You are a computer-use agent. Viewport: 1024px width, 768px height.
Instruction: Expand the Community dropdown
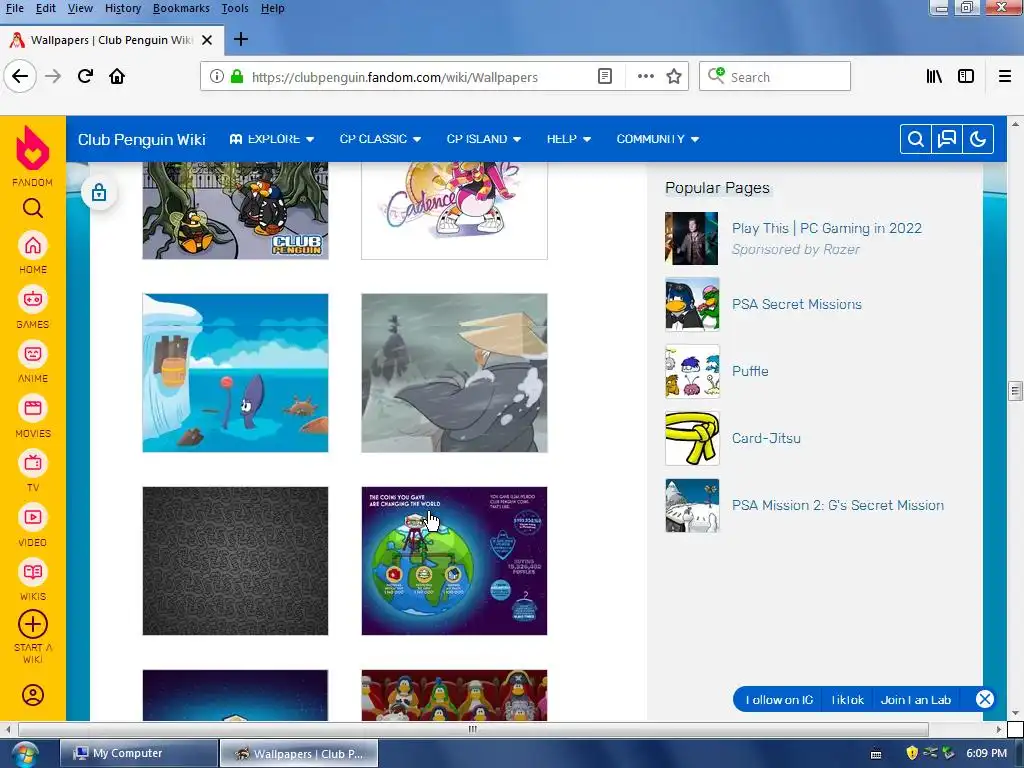coord(658,139)
